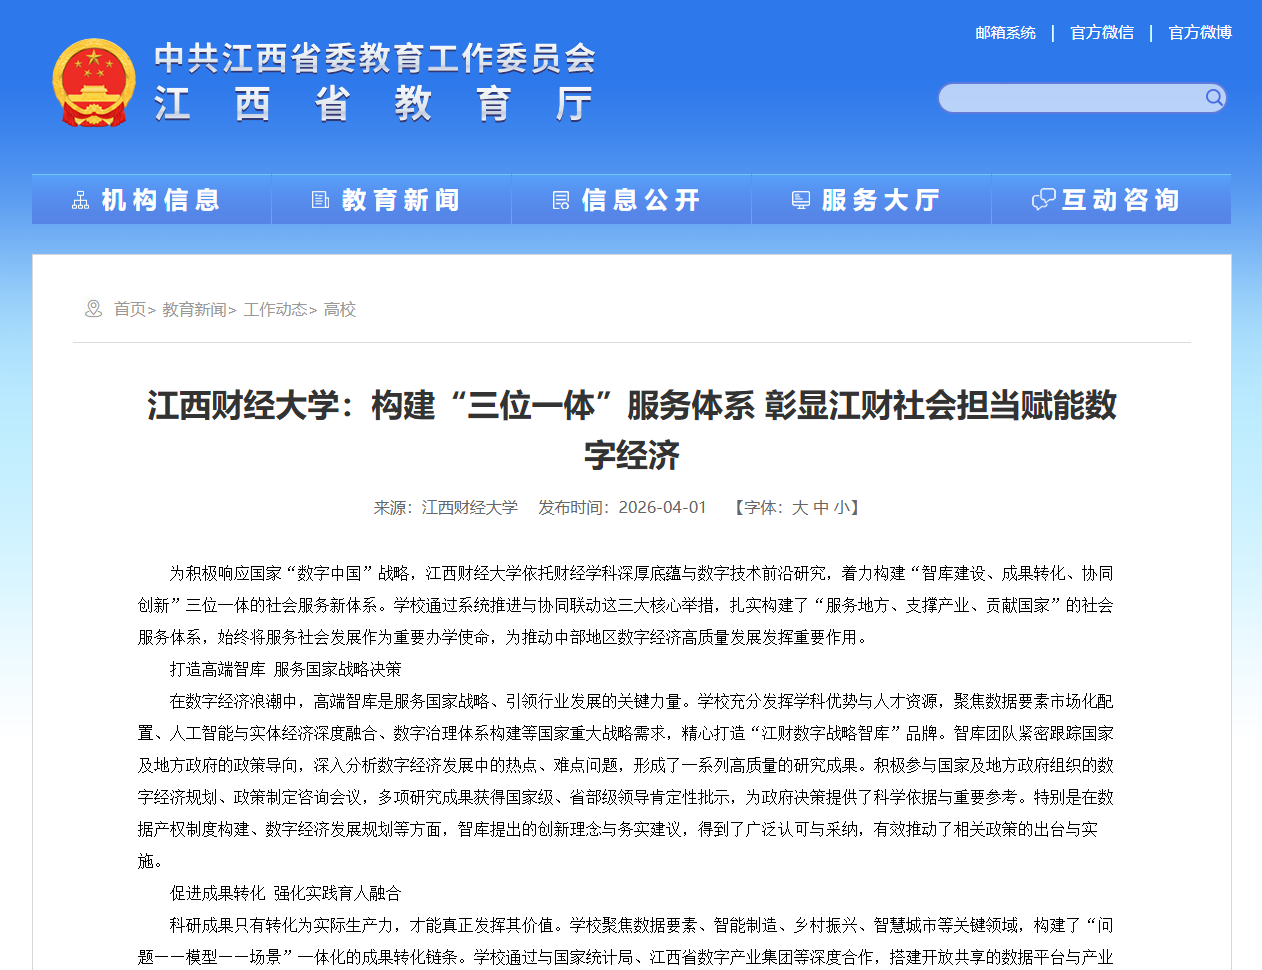Image resolution: width=1262 pixels, height=970 pixels.
Task: Go to the 服务大厅 section
Action: (x=880, y=200)
